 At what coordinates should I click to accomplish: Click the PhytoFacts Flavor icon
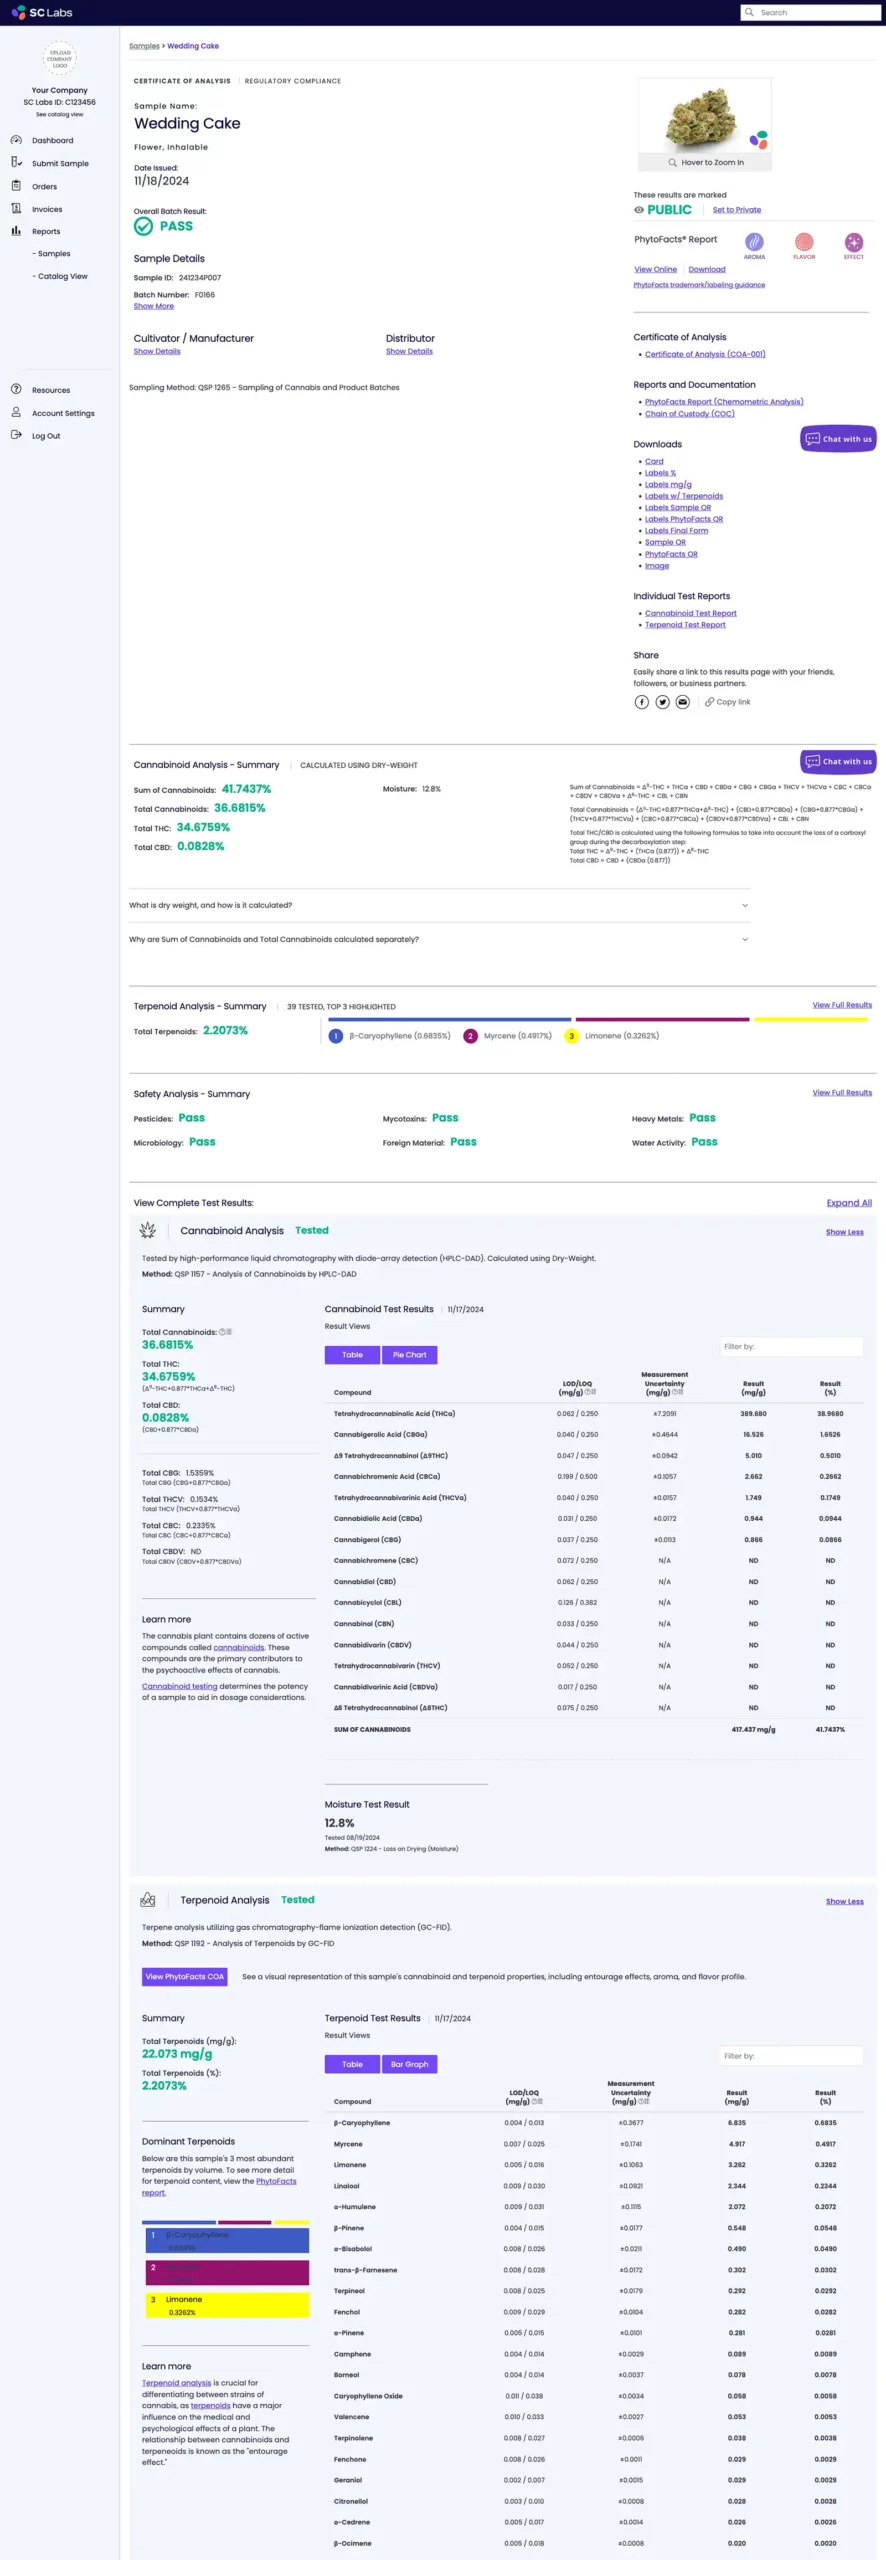pos(804,242)
